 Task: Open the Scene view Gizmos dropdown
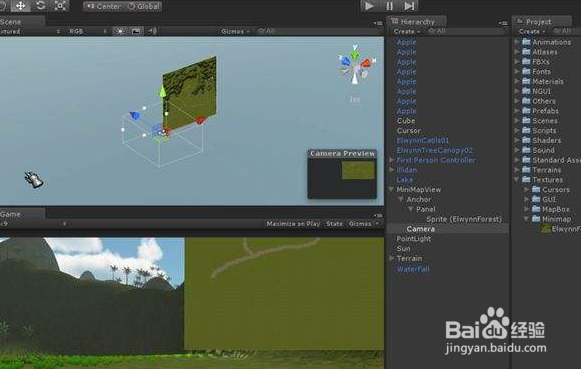coord(235,31)
